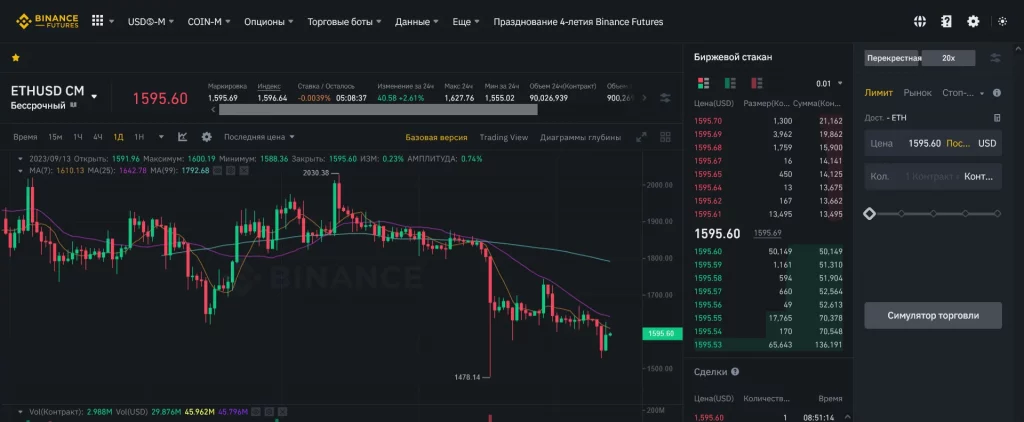Open the top bar settings gear
This screenshot has height=422, width=1024.
pyautogui.click(x=973, y=22)
